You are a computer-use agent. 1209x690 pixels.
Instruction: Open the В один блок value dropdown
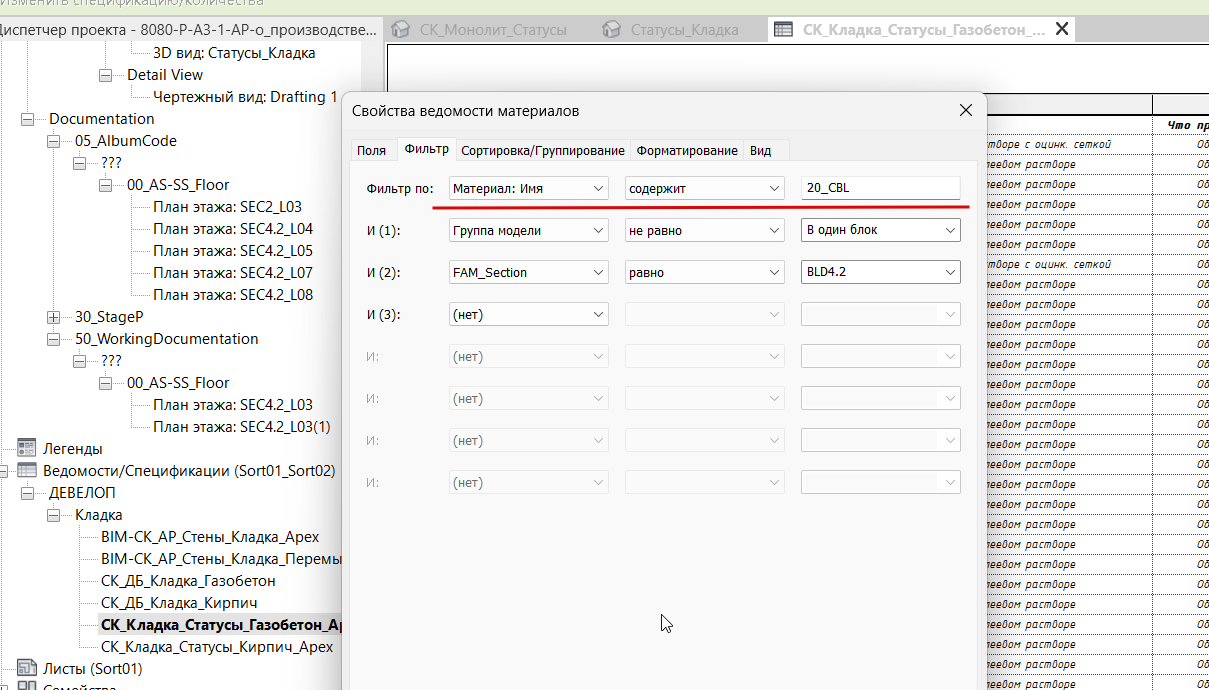tap(881, 230)
